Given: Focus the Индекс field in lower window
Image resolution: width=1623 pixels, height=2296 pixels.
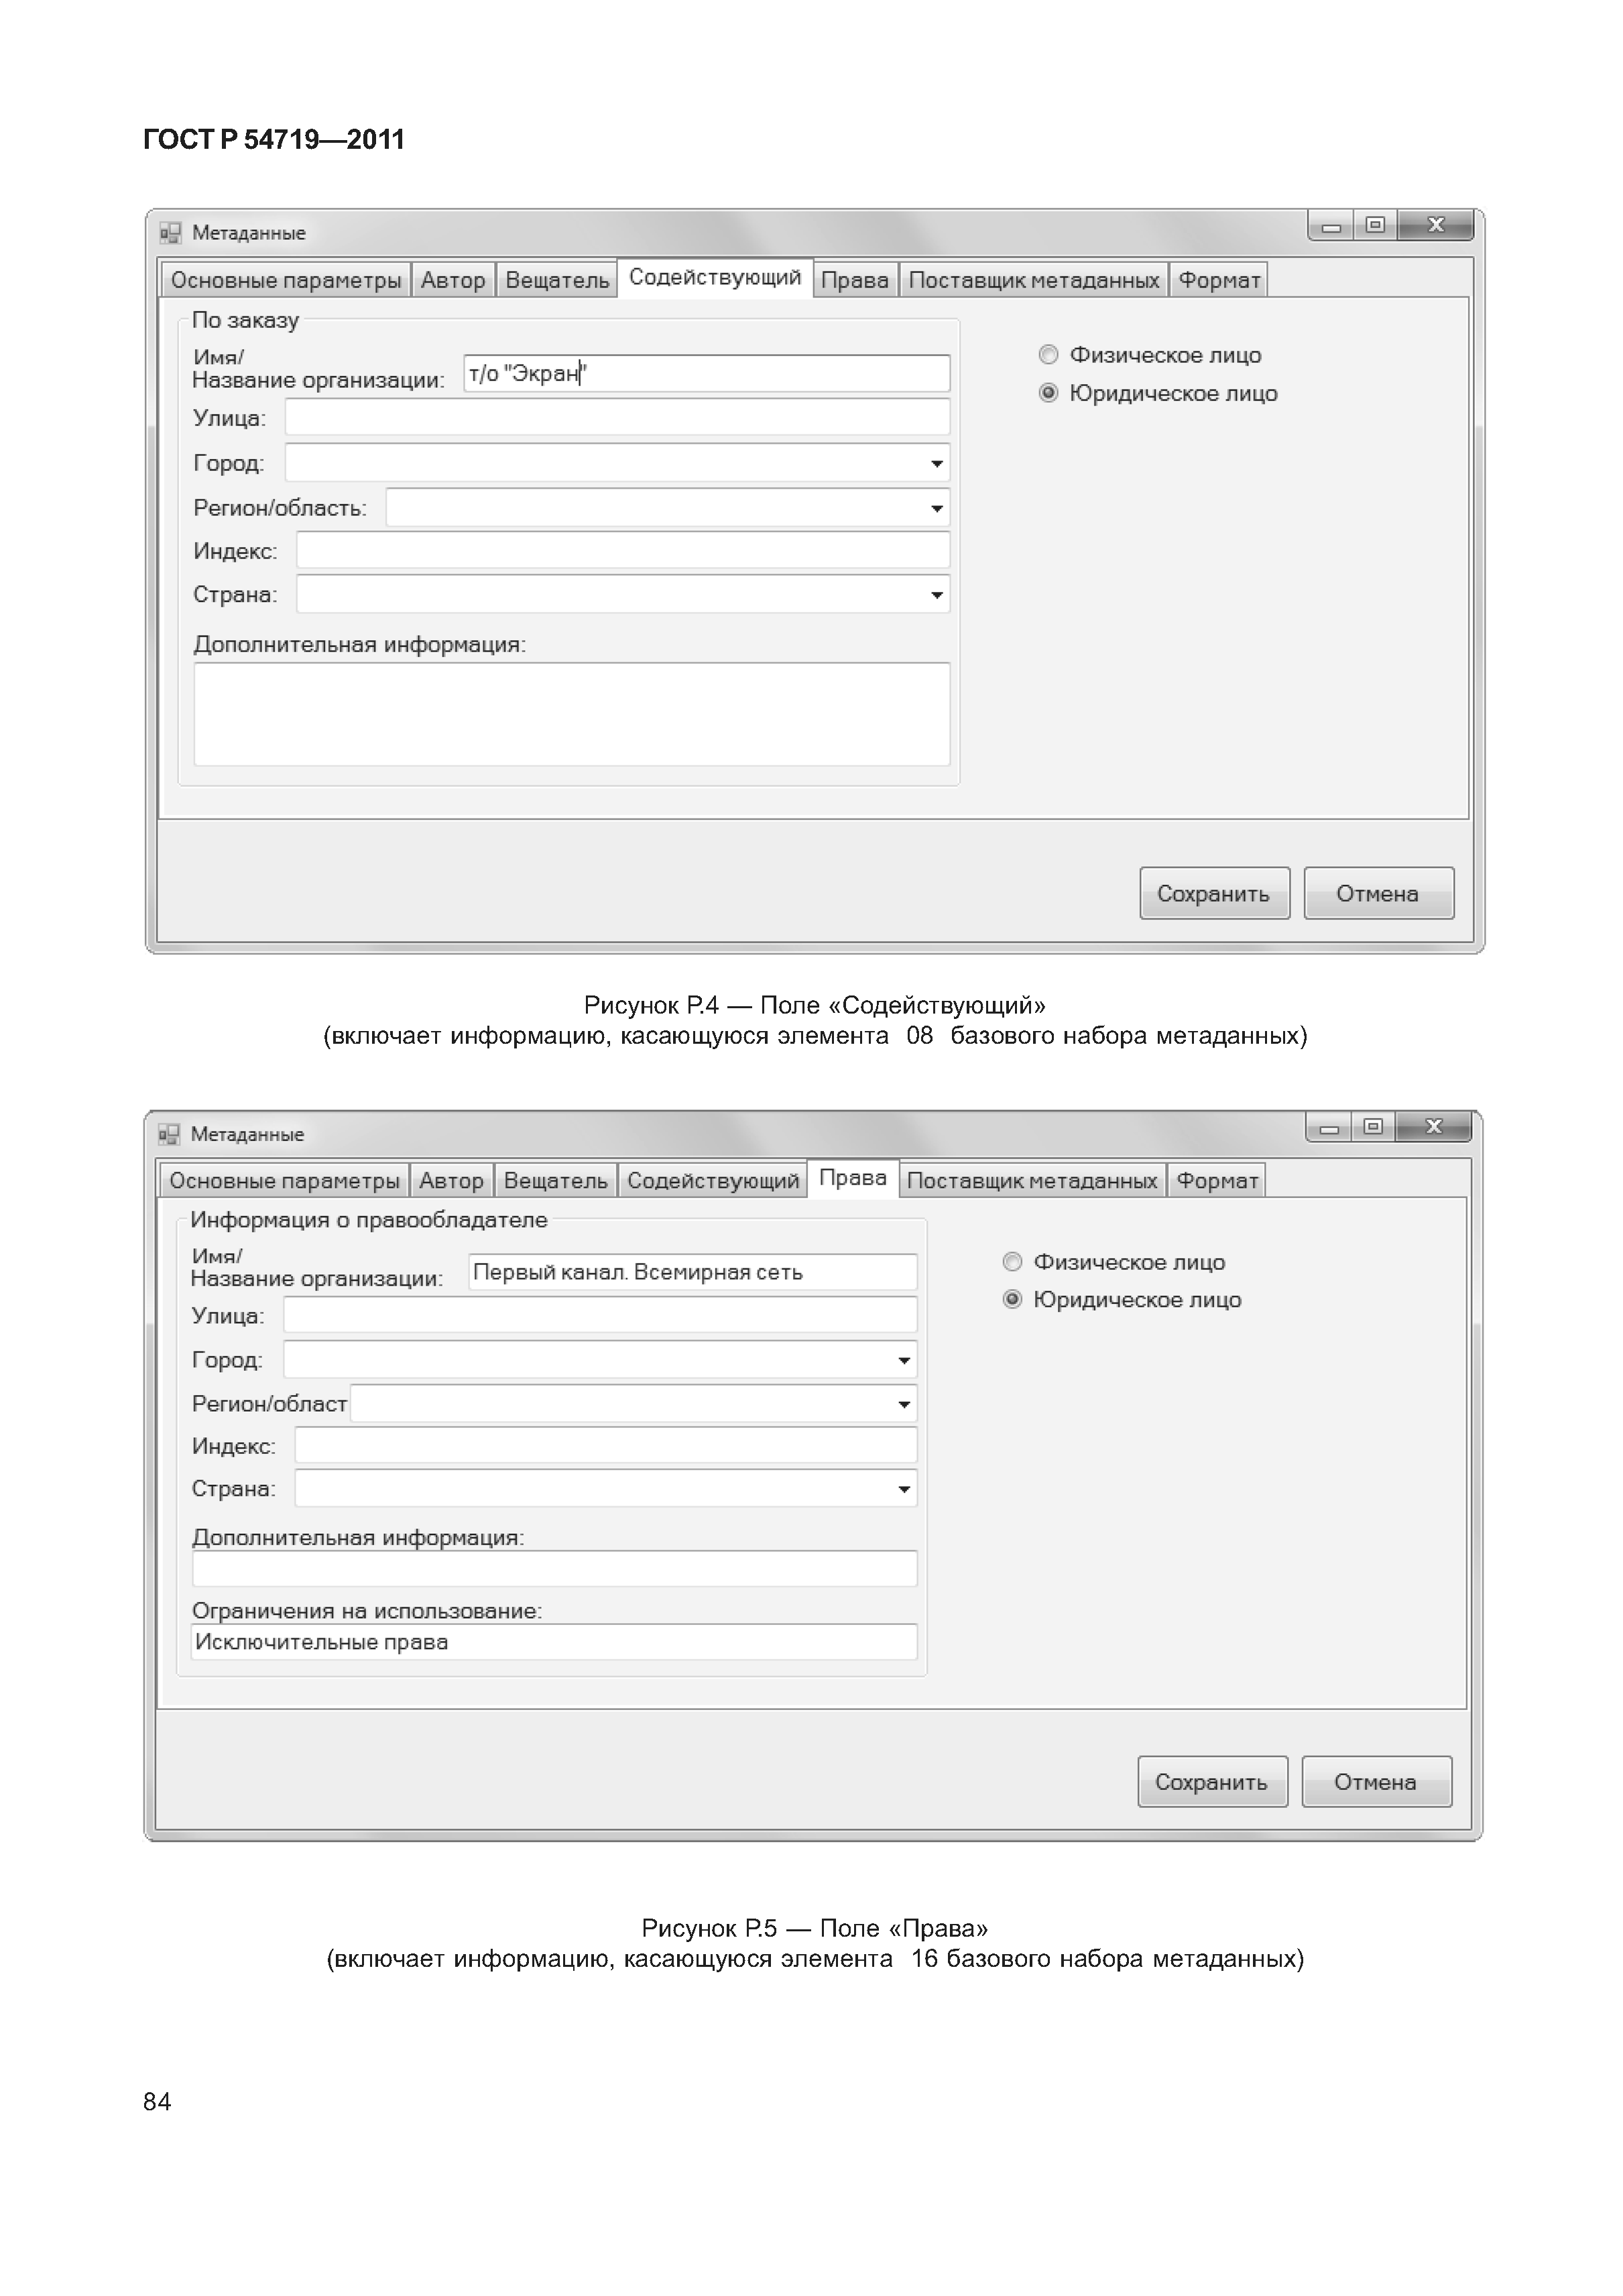Looking at the screenshot, I should 606,1446.
